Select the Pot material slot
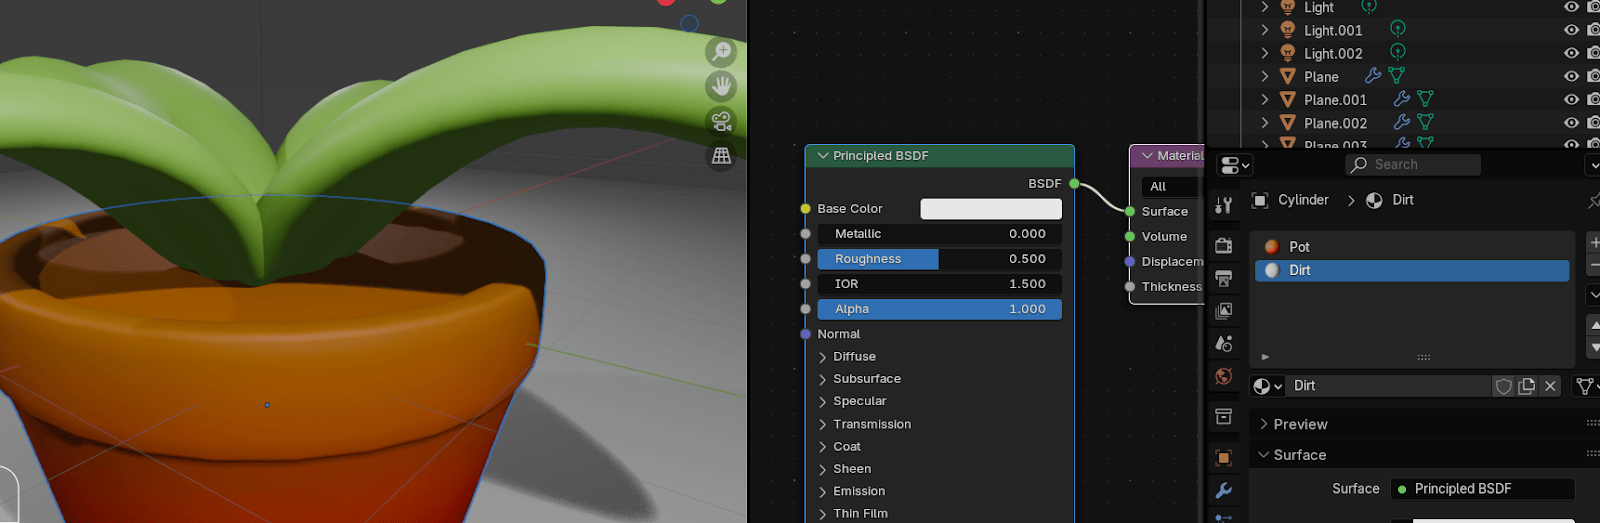This screenshot has width=1600, height=523. (1299, 246)
